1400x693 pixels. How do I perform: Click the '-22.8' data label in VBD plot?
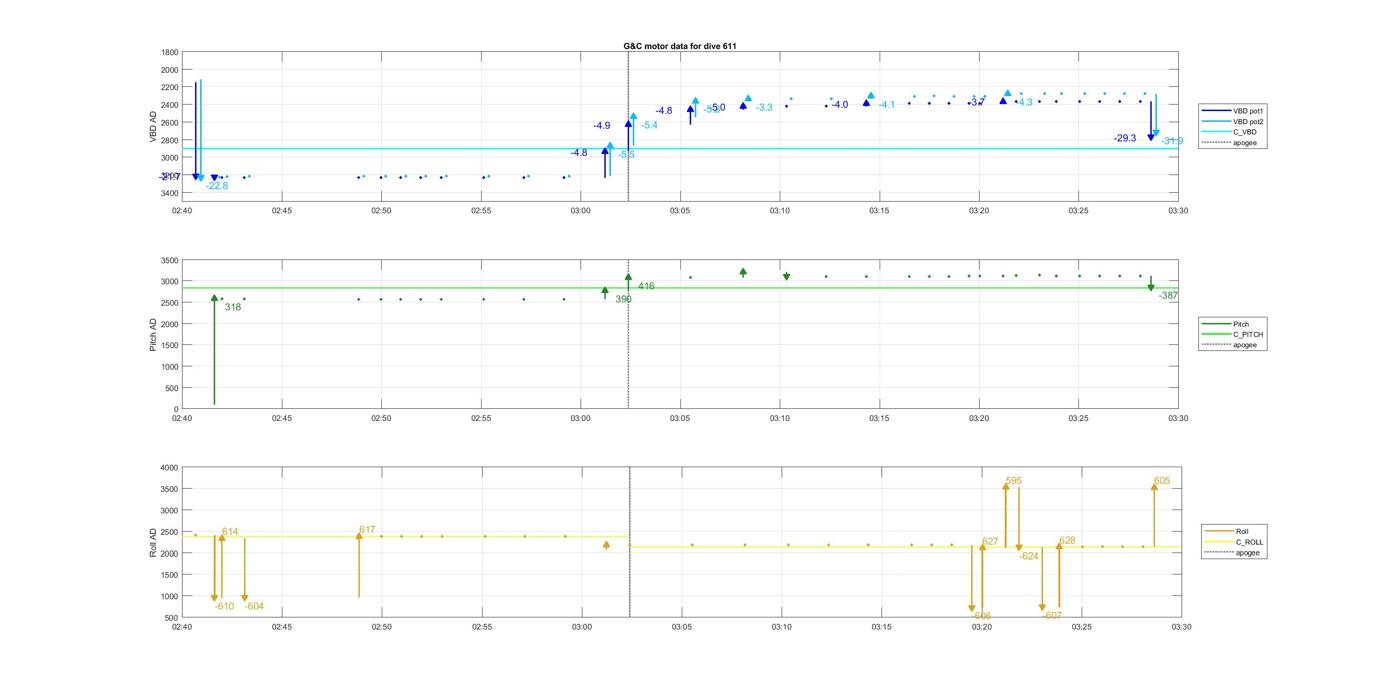pos(217,186)
